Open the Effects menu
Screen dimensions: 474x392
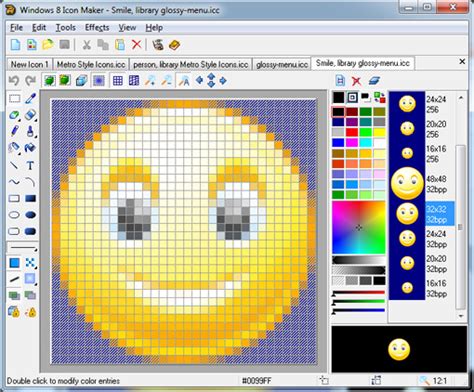click(97, 28)
